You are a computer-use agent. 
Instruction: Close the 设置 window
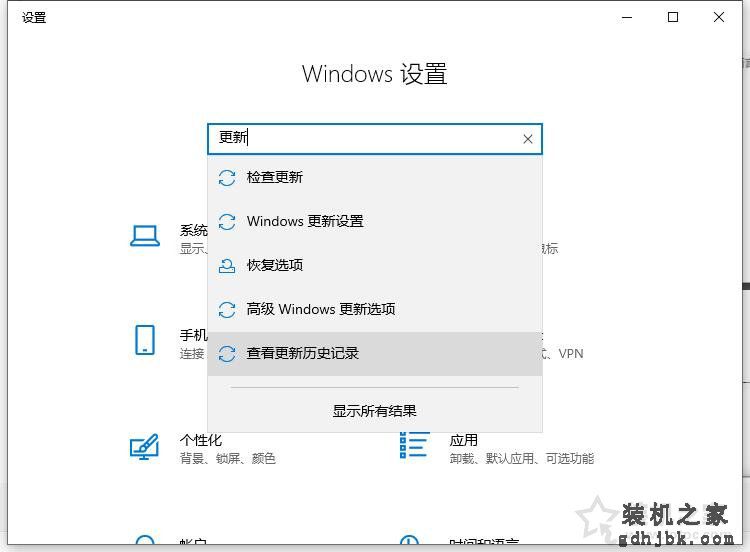[x=718, y=18]
